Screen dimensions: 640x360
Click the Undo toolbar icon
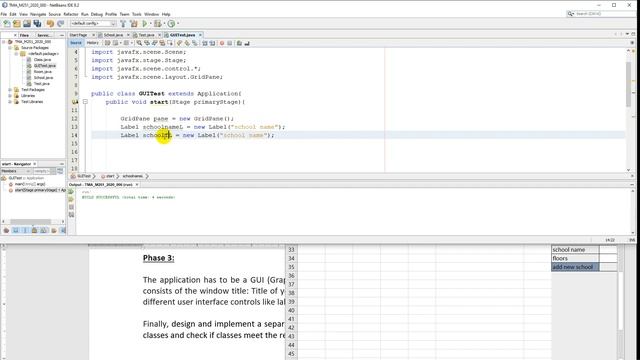(50, 24)
